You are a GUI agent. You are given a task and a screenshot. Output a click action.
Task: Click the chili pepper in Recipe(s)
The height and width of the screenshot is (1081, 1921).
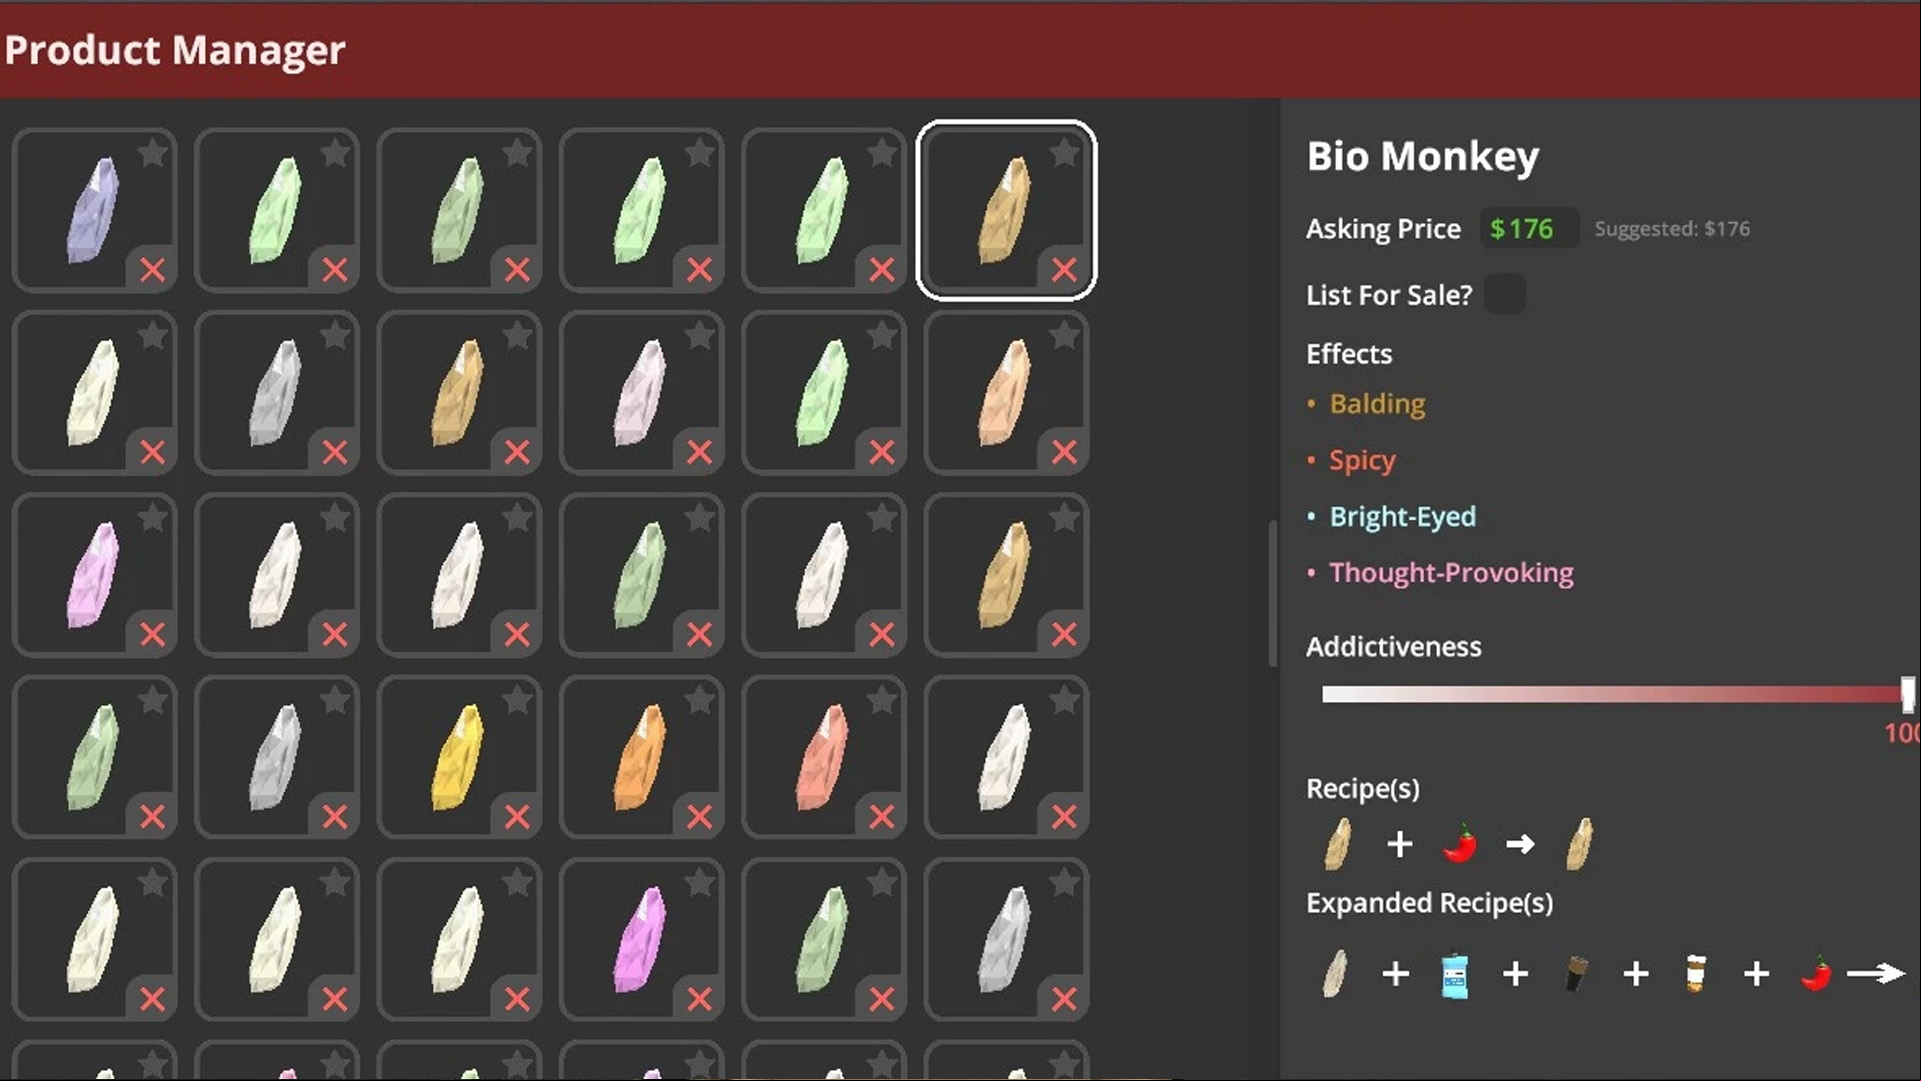(x=1460, y=844)
